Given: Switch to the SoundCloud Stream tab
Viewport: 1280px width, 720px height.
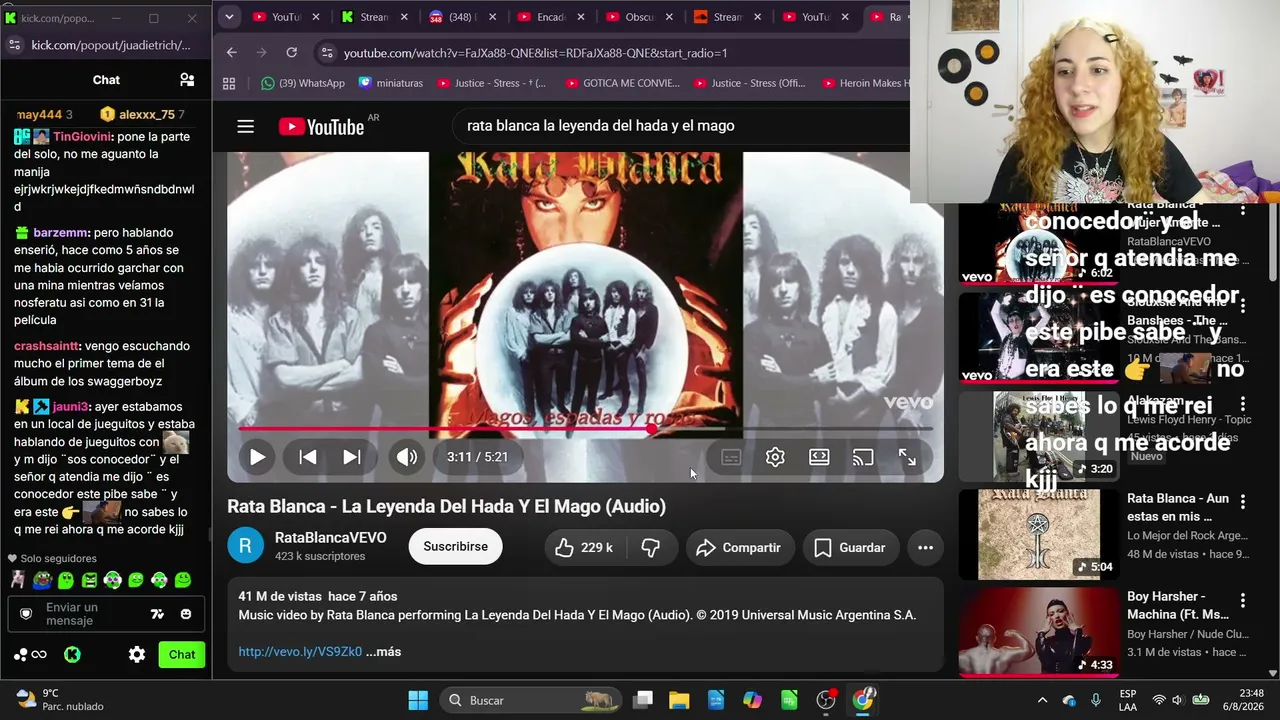Looking at the screenshot, I should click(727, 17).
